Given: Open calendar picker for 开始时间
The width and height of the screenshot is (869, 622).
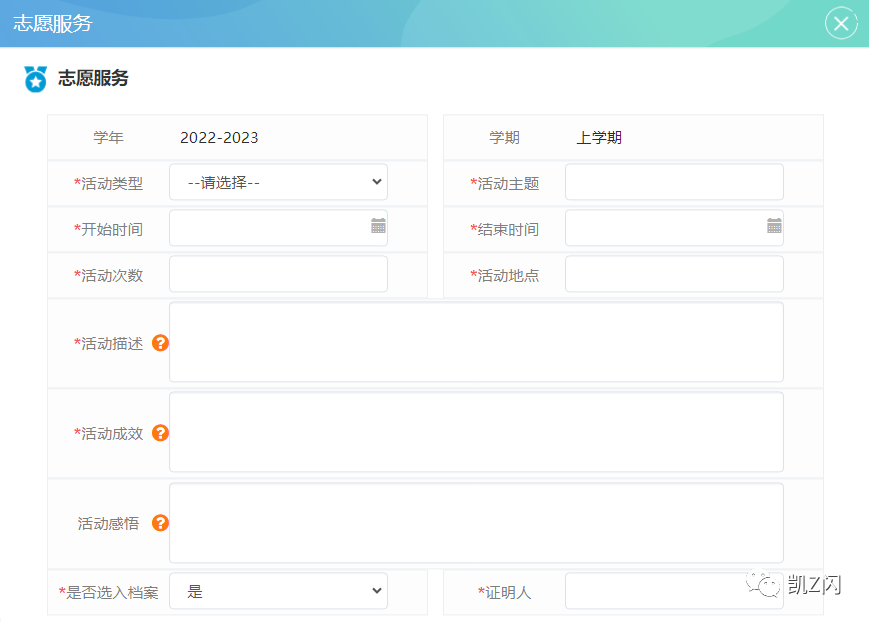Looking at the screenshot, I should click(378, 227).
